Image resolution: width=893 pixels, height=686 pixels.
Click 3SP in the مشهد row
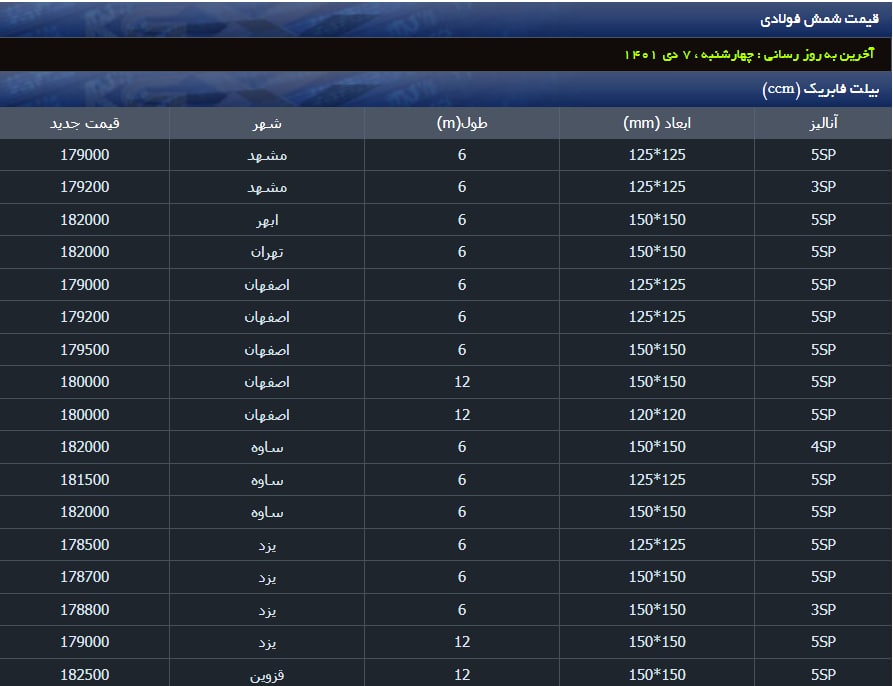pos(824,187)
